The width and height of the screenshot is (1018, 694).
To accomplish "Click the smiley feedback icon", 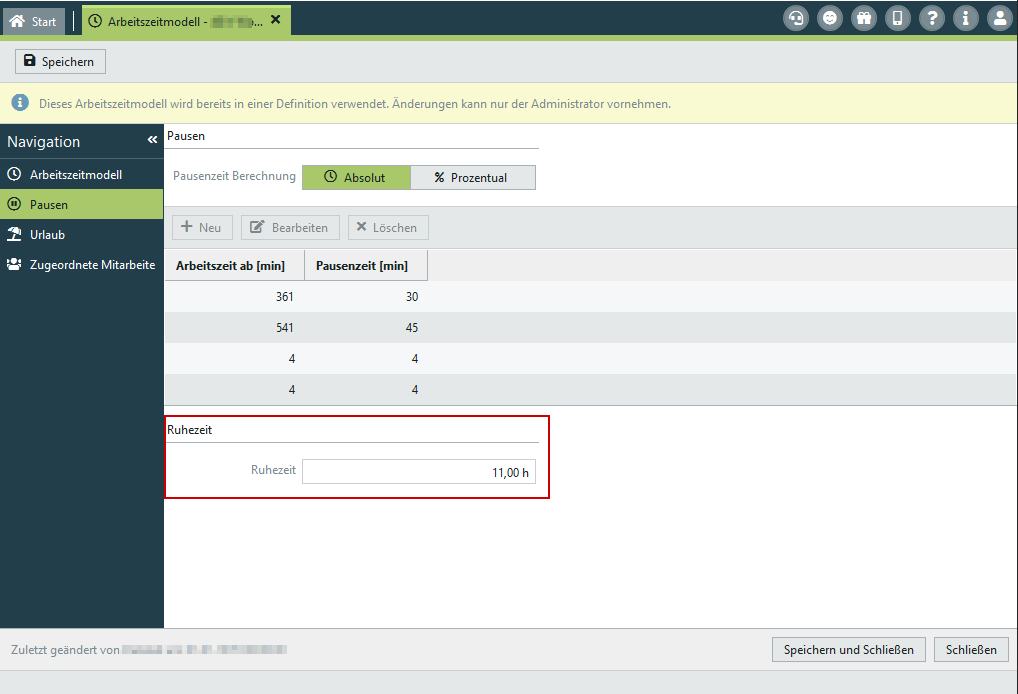I will (x=829, y=18).
